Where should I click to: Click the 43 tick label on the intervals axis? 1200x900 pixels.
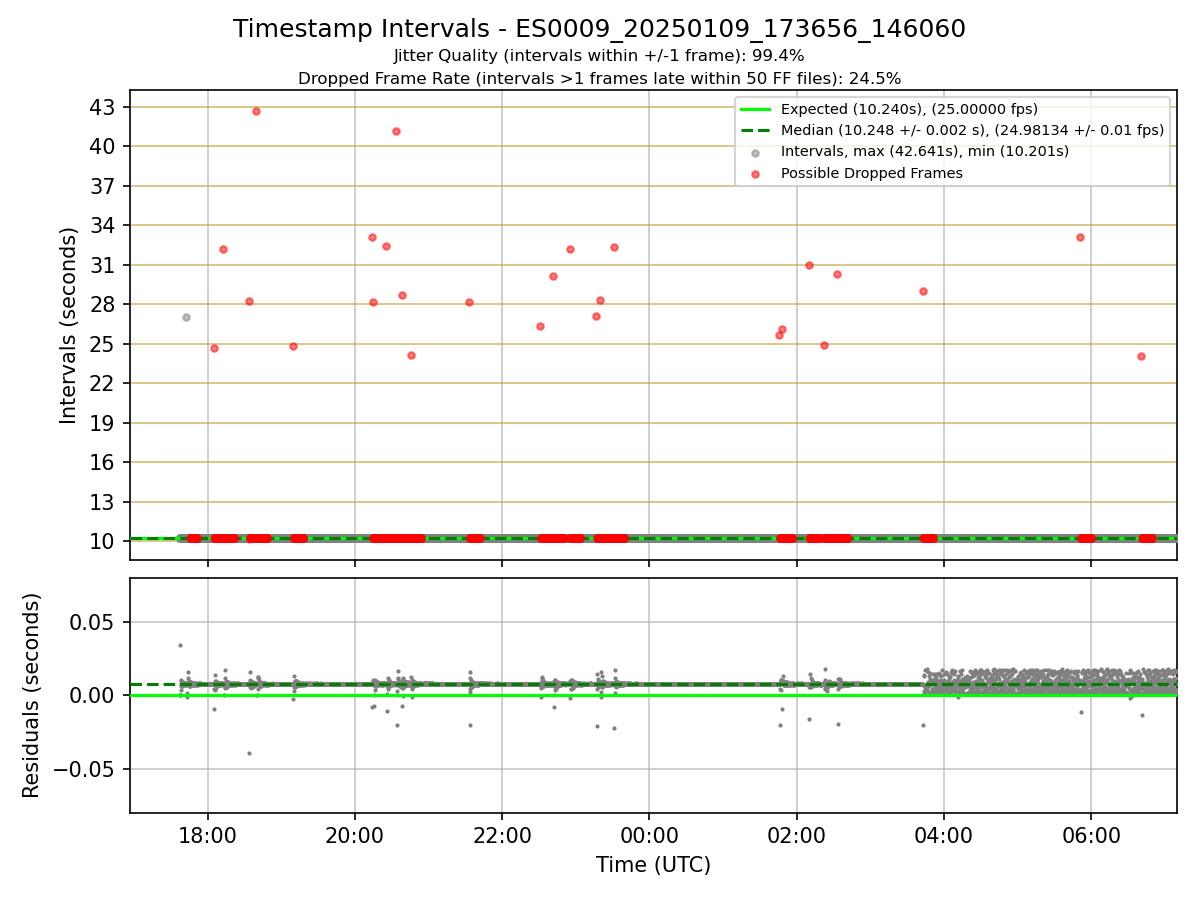coord(104,107)
